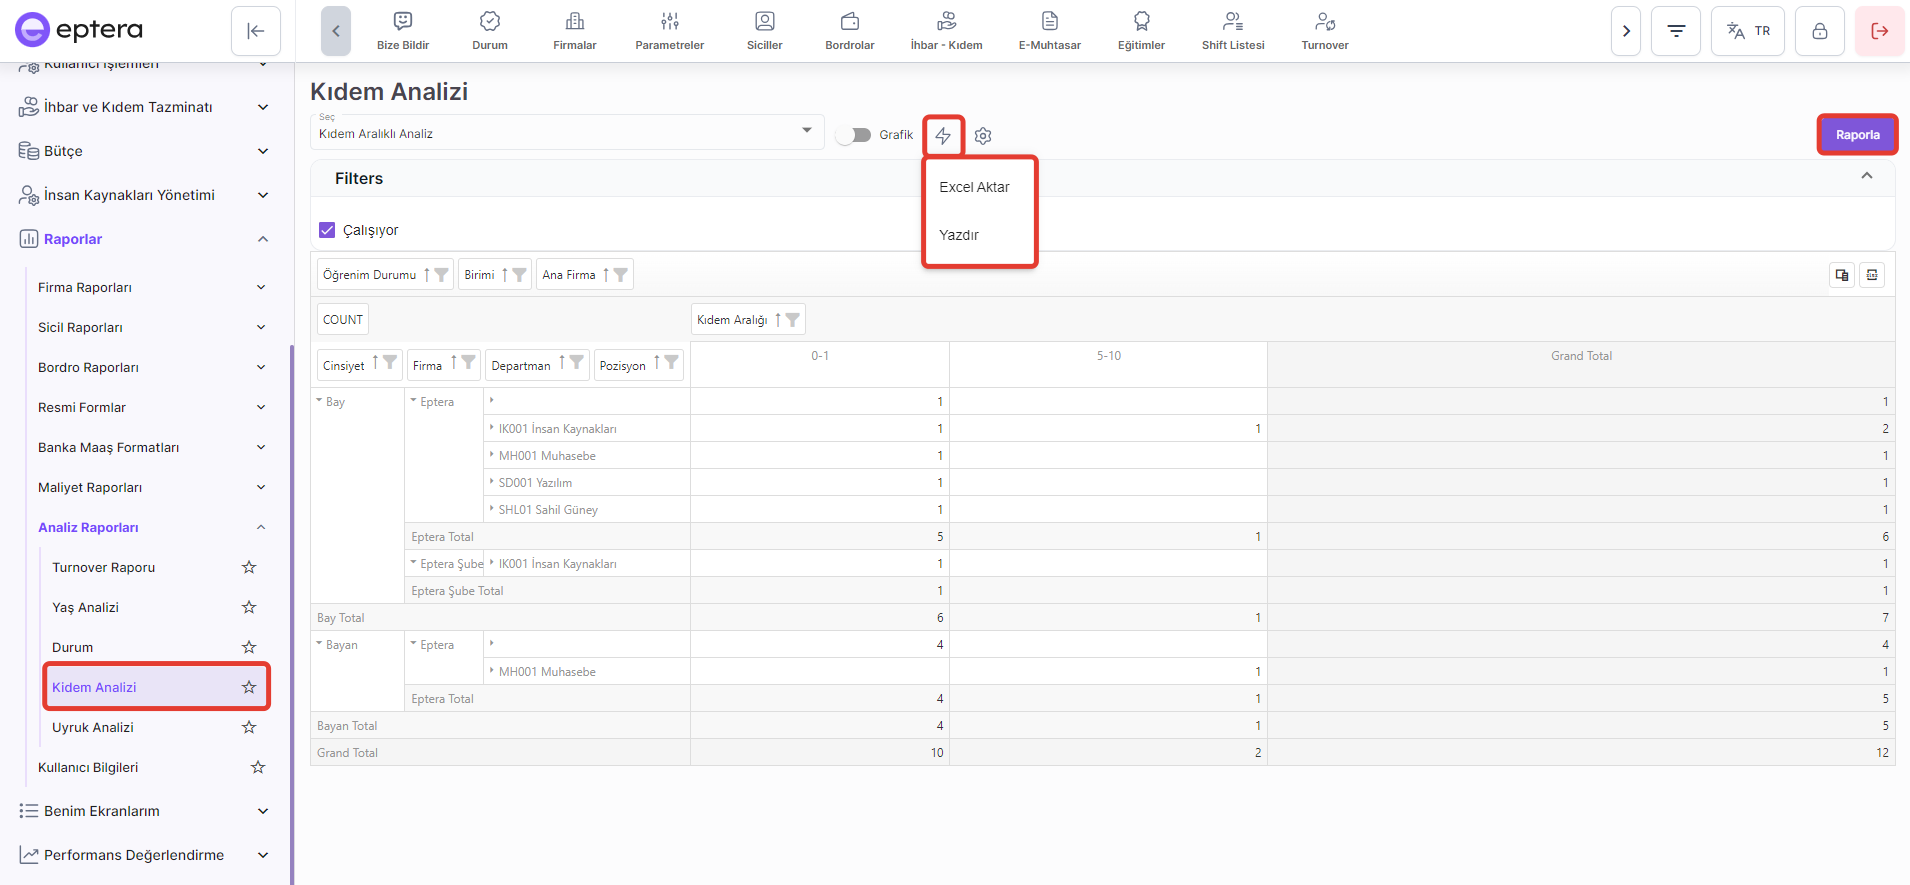The width and height of the screenshot is (1910, 885).
Task: Collapse the sidebar with the arrow icon
Action: pyautogui.click(x=255, y=31)
